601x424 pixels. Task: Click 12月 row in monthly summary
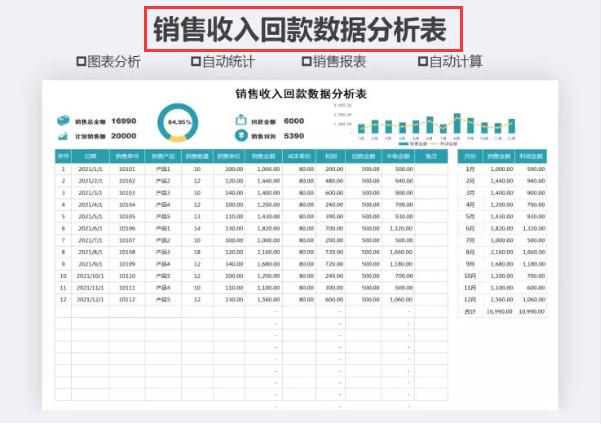(x=502, y=300)
